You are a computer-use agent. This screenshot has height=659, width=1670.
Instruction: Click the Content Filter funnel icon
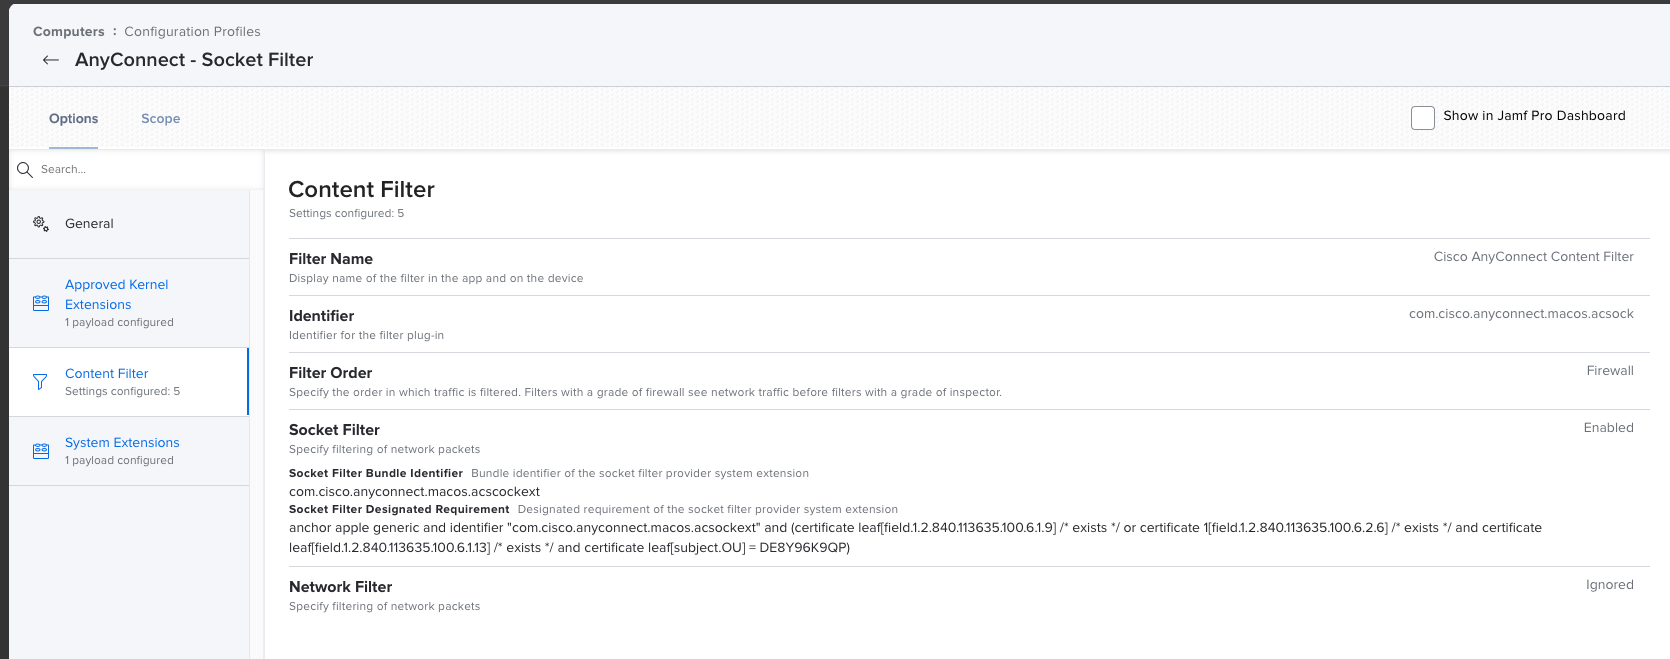40,382
